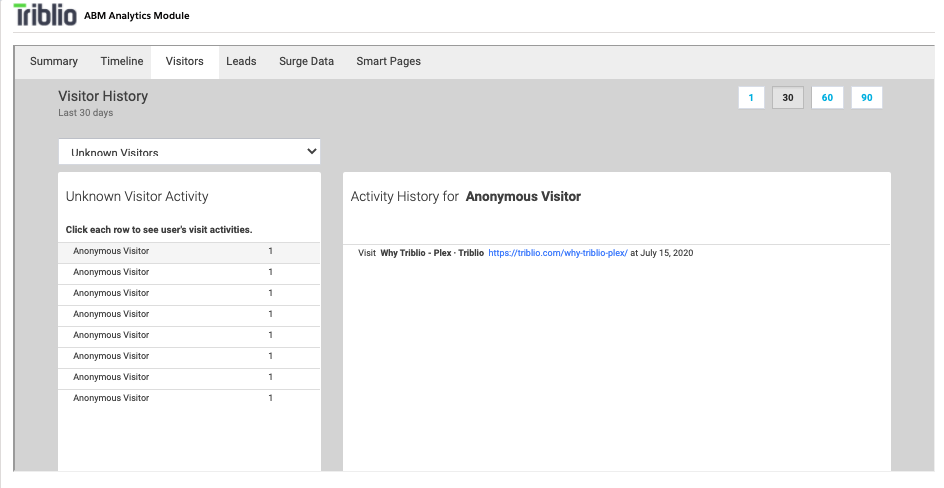
Task: Click the Visitor History heading
Action: tap(103, 96)
